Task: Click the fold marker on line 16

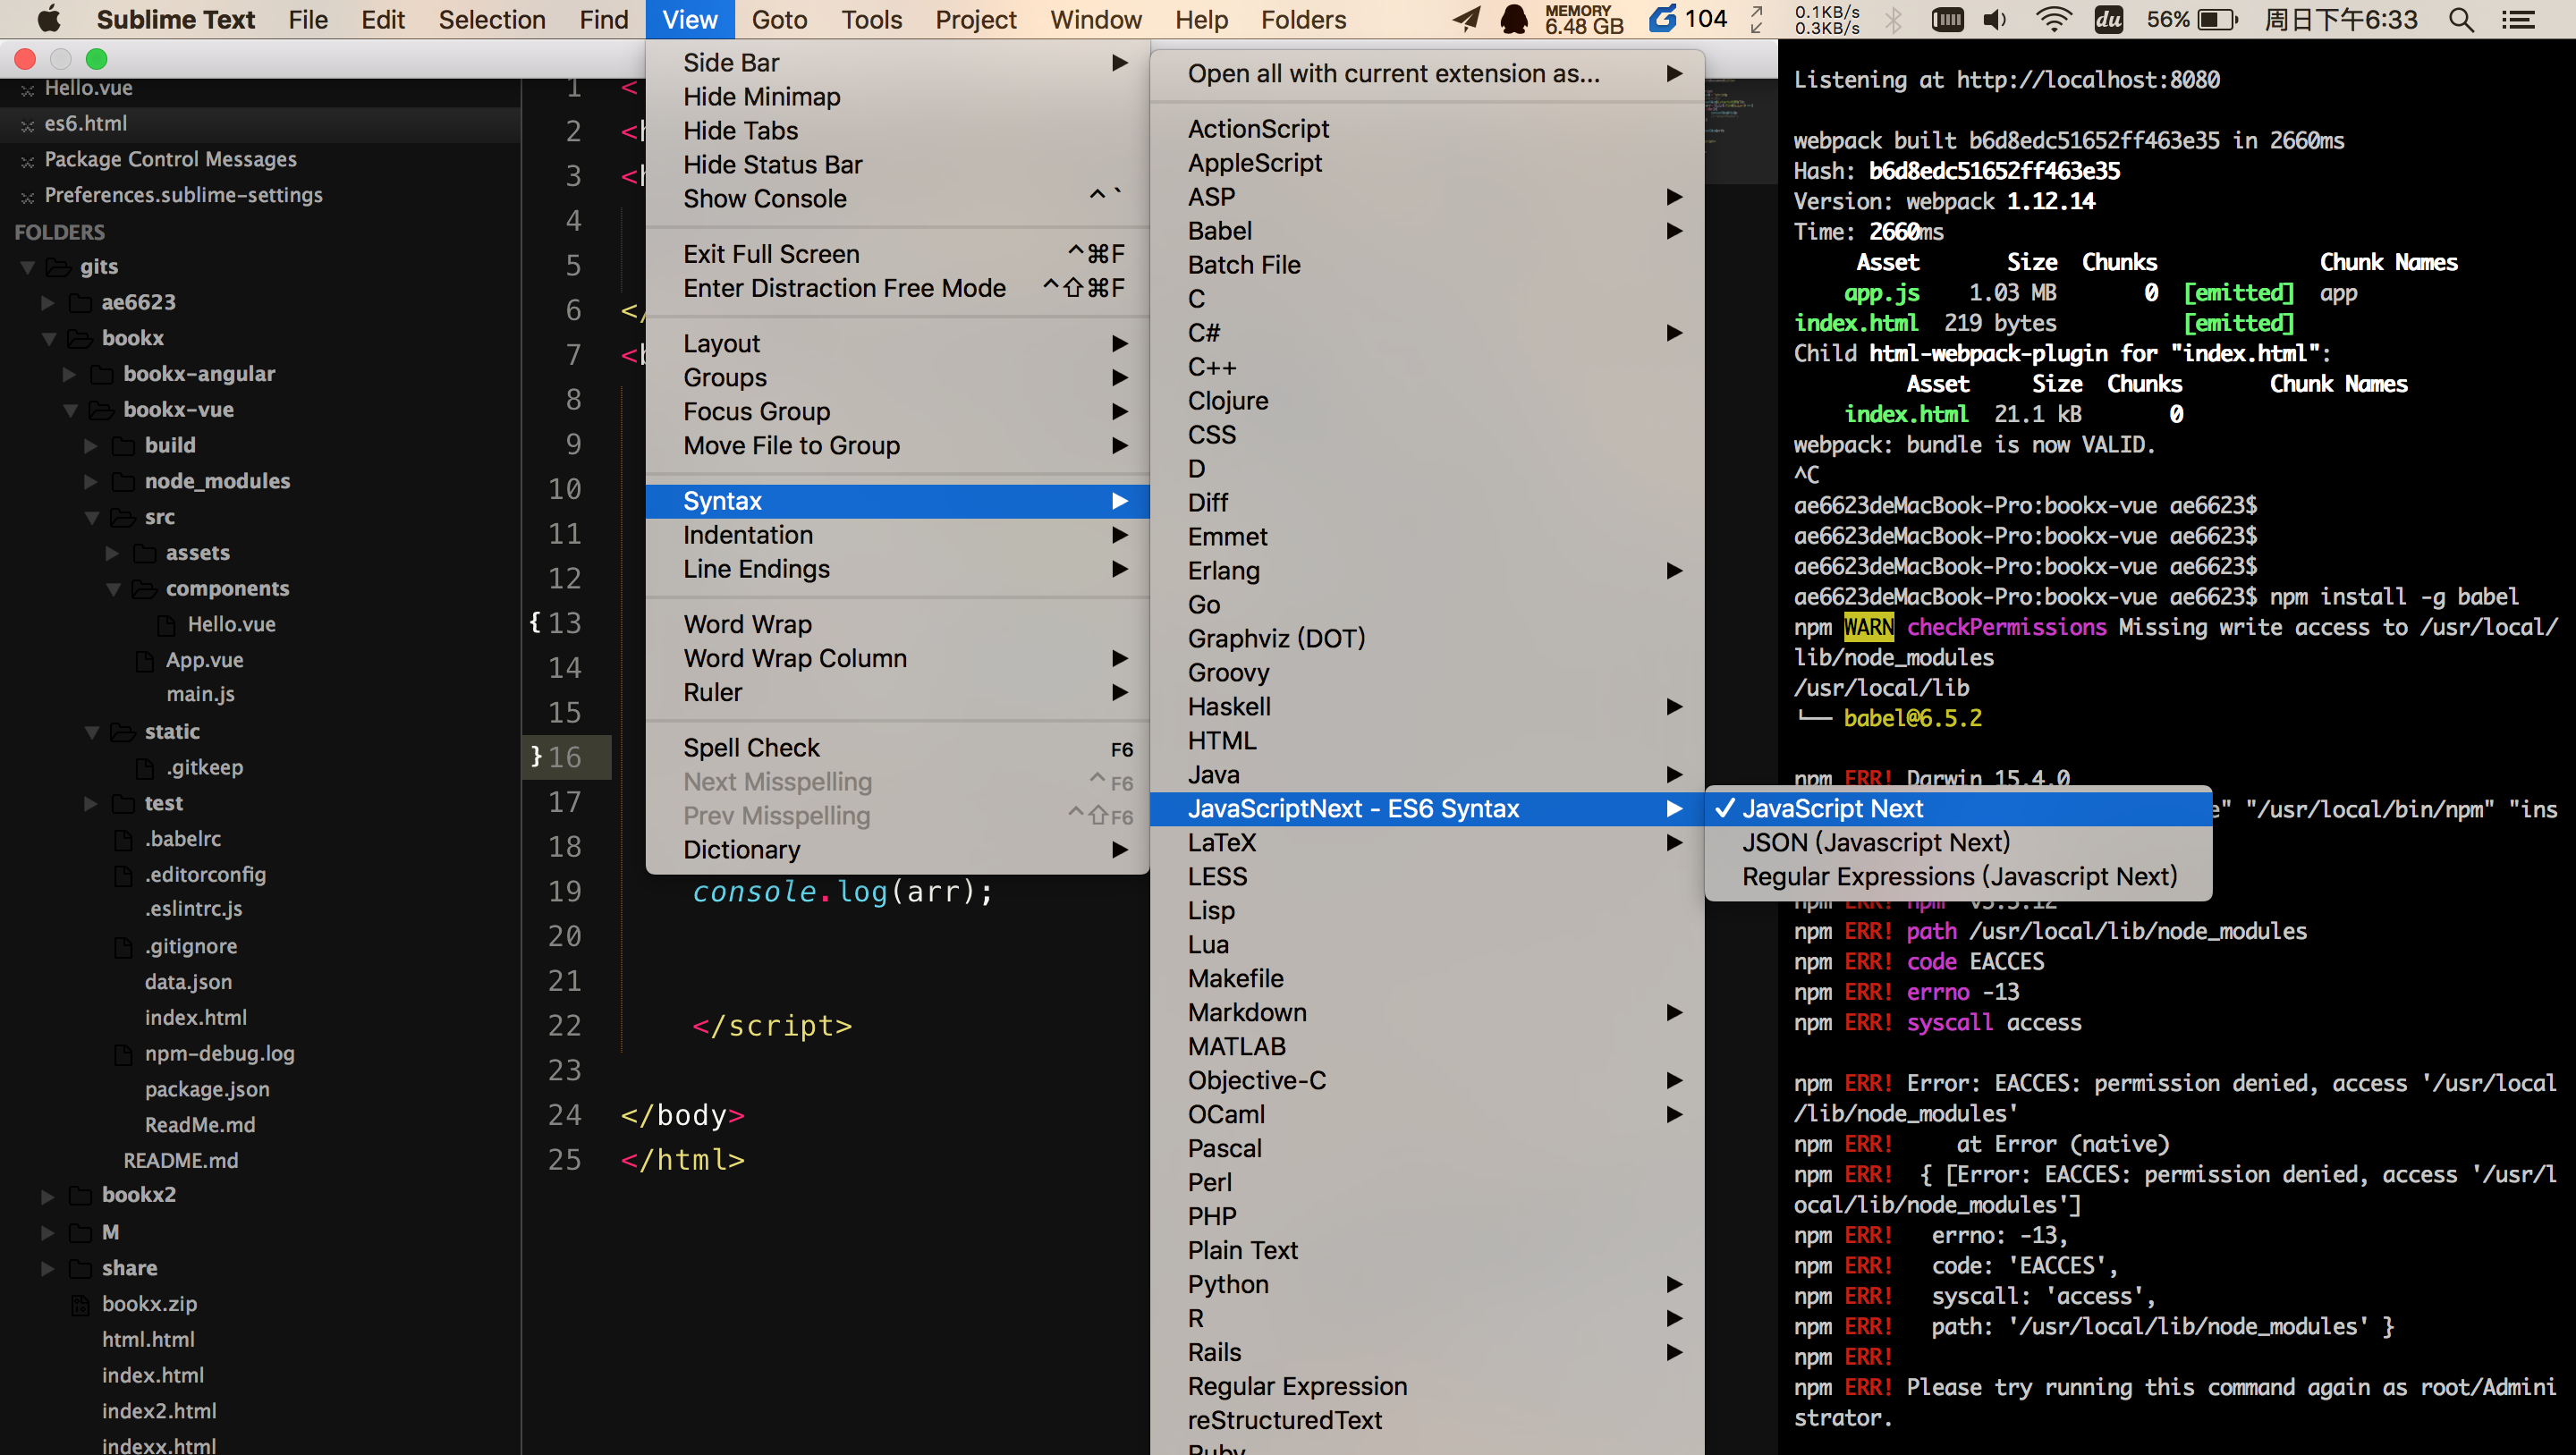Action: point(536,756)
